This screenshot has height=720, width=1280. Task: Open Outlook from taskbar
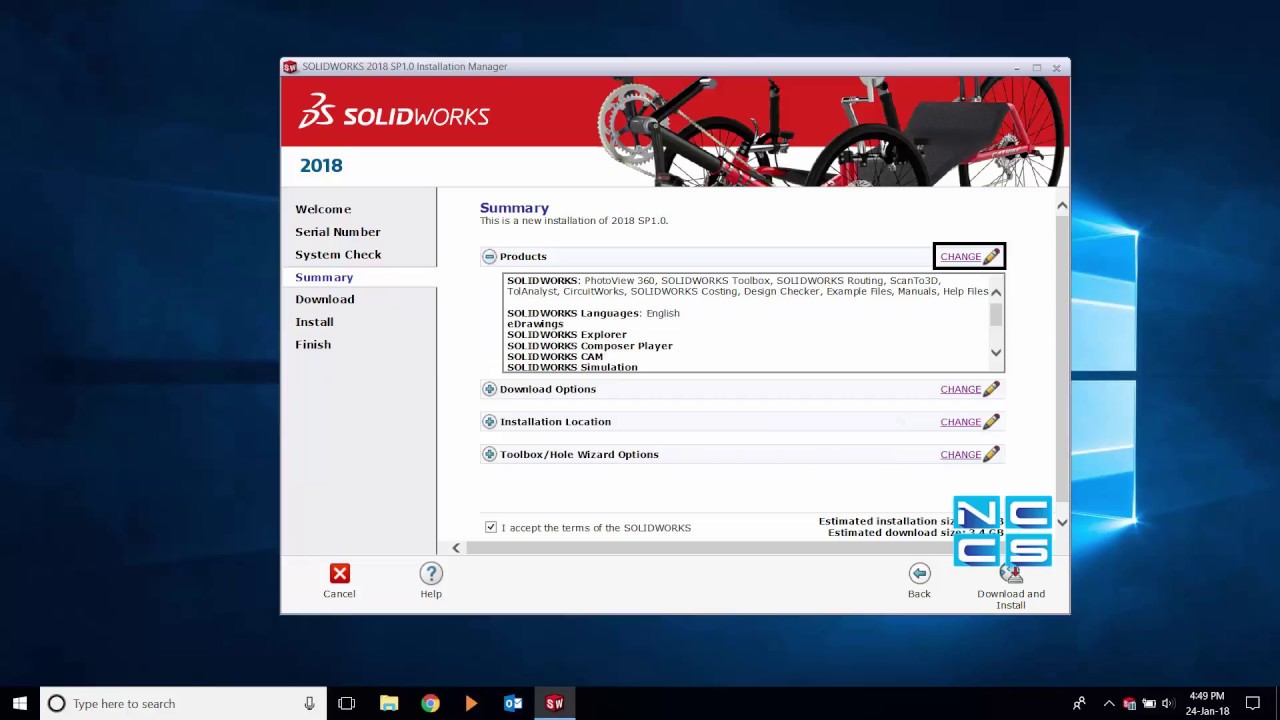(x=513, y=703)
